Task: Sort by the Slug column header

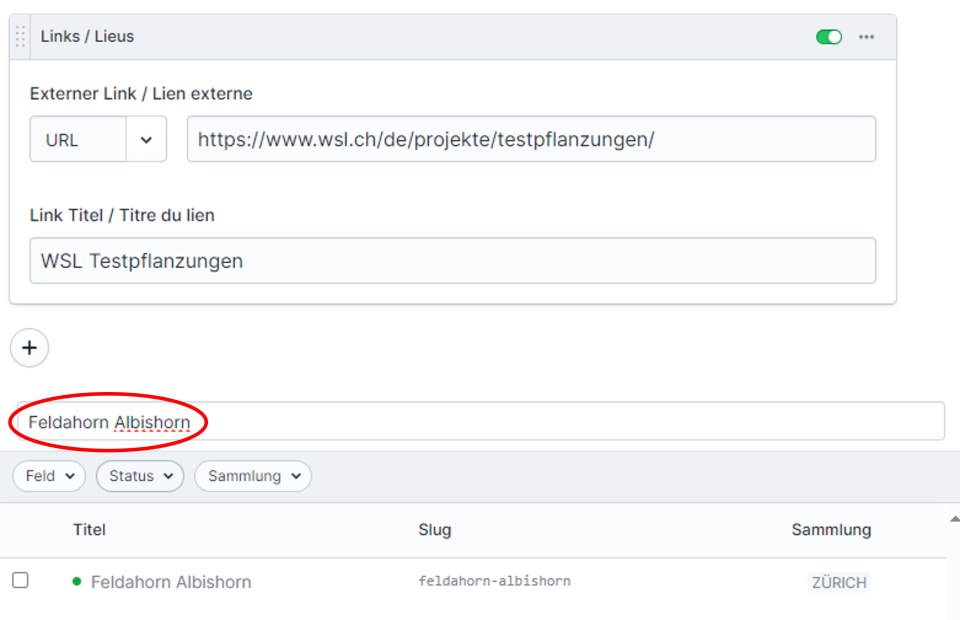Action: pyautogui.click(x=434, y=530)
